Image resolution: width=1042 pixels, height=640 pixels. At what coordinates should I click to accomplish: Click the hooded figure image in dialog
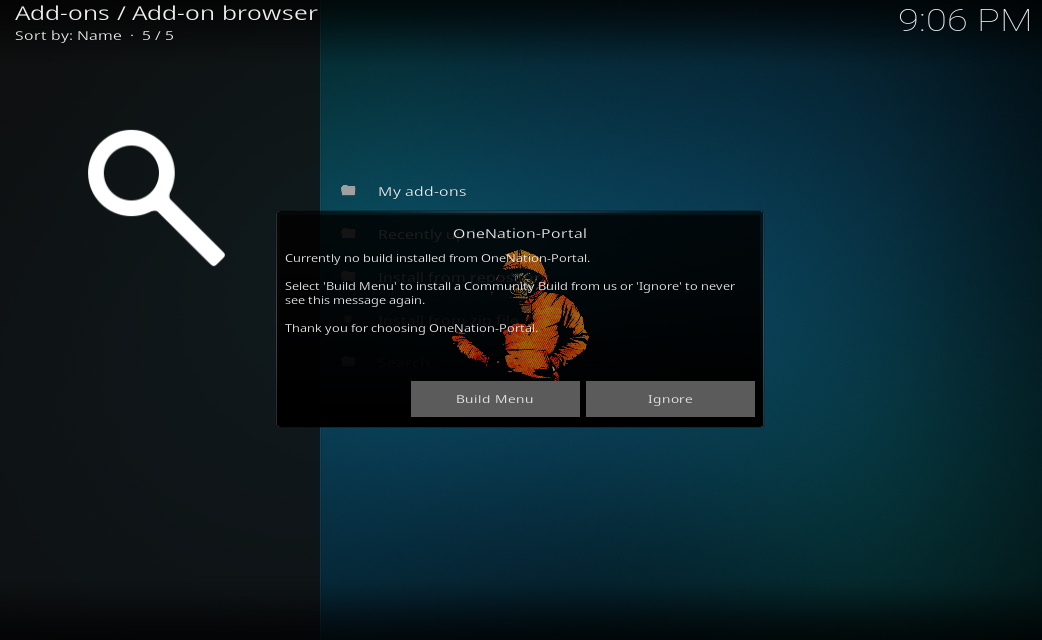(x=520, y=315)
